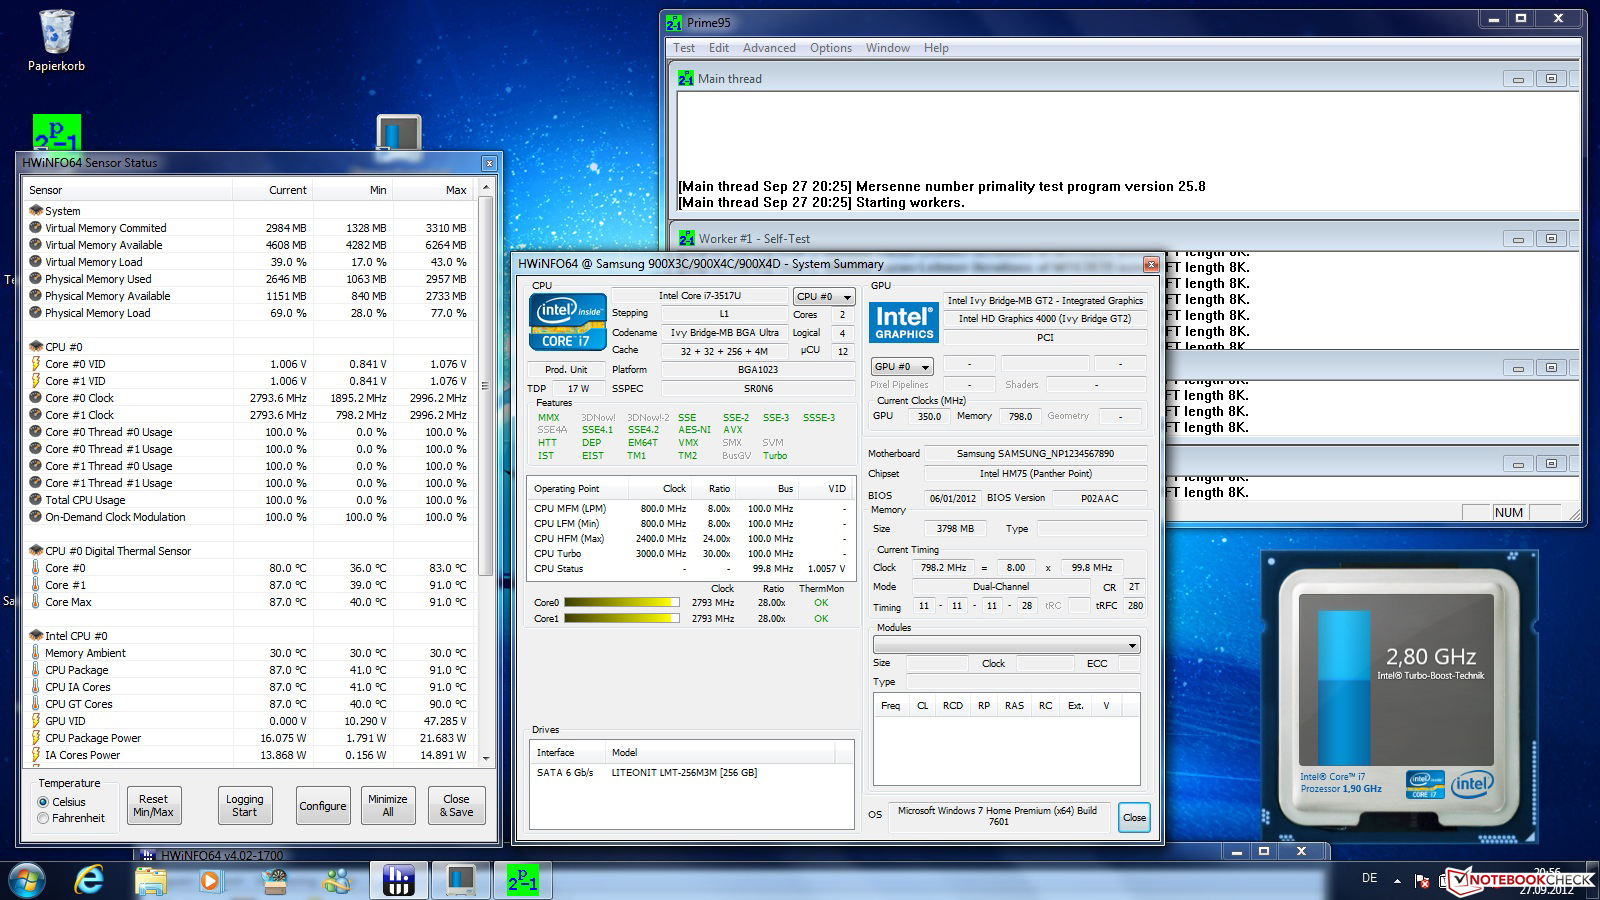Open Windows Explorer folder icon in taskbar
The width and height of the screenshot is (1600, 900).
[x=151, y=880]
